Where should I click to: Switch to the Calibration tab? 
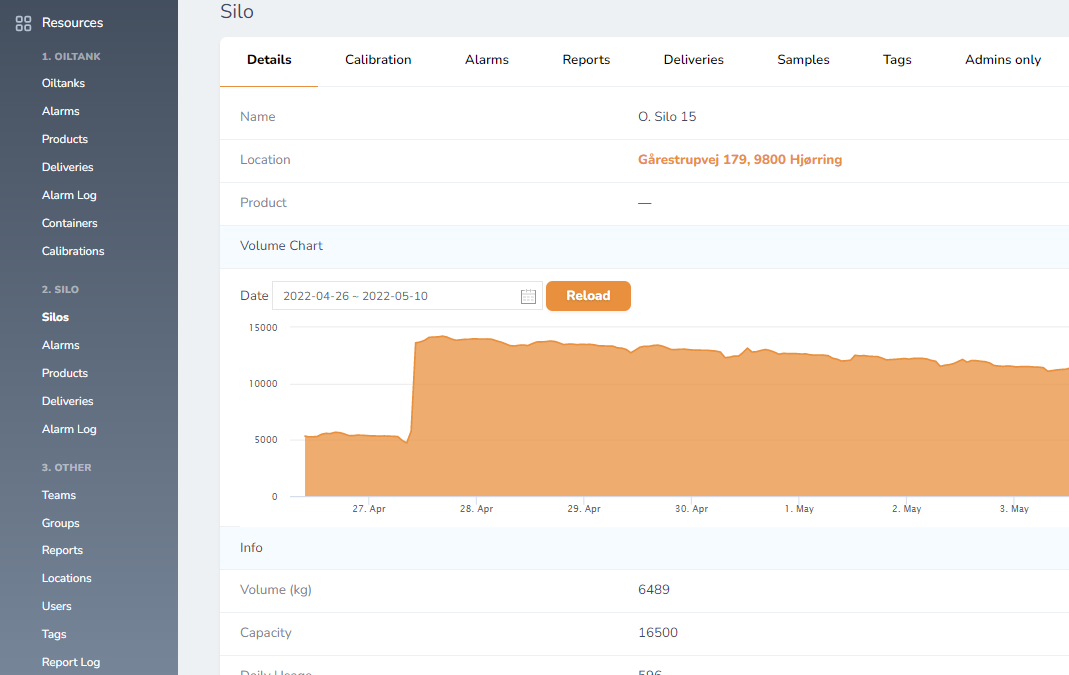click(378, 60)
